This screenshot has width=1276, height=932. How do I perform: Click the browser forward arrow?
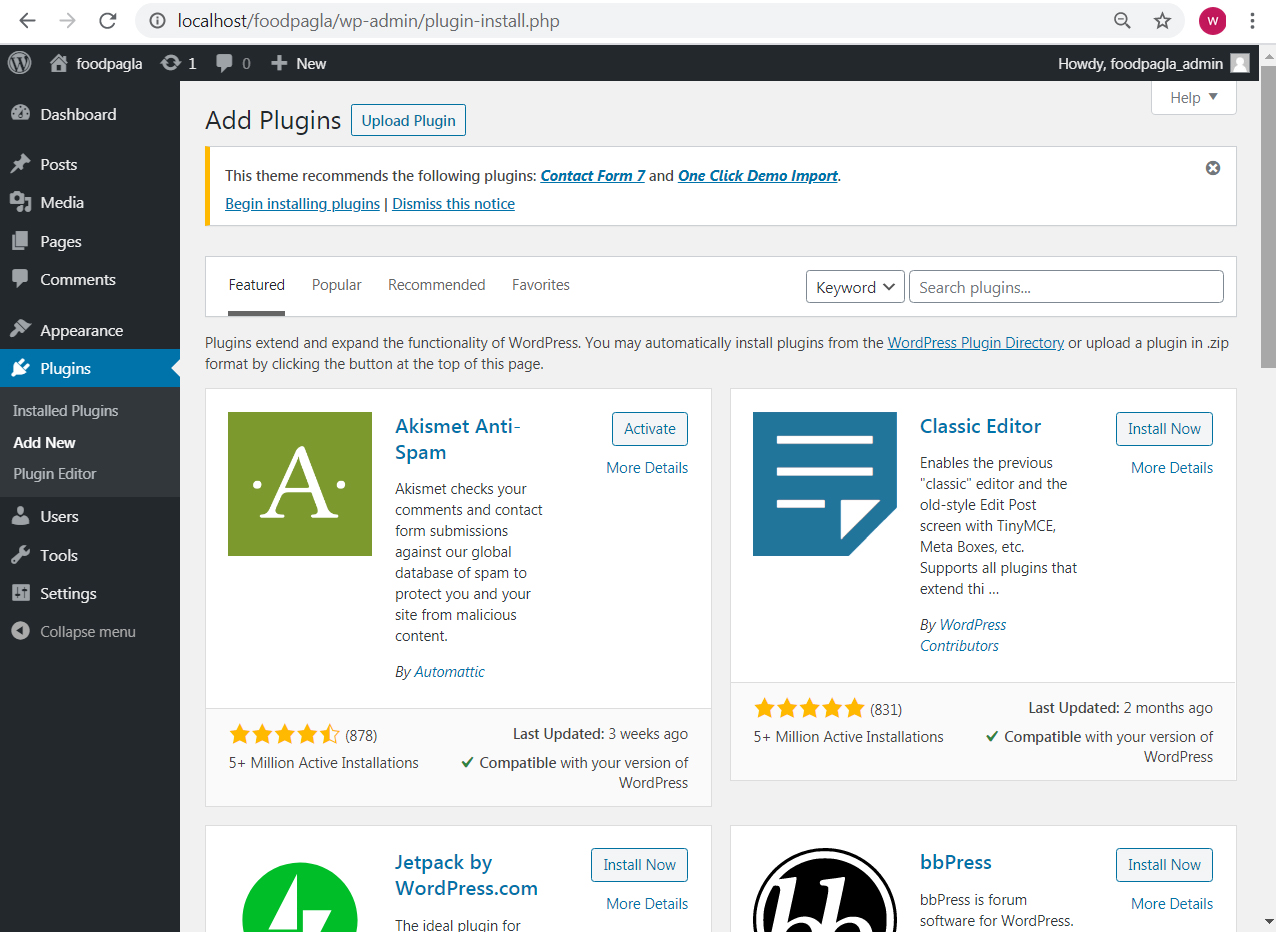[67, 20]
